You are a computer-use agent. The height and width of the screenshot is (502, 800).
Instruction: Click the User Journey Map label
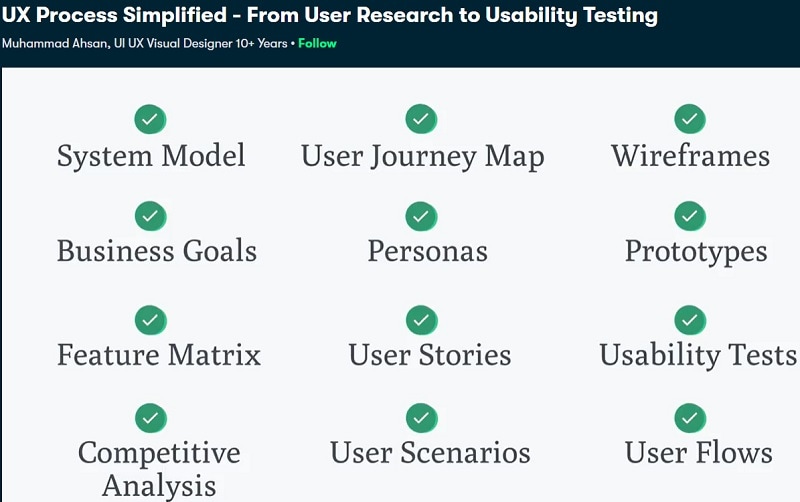[x=422, y=157]
